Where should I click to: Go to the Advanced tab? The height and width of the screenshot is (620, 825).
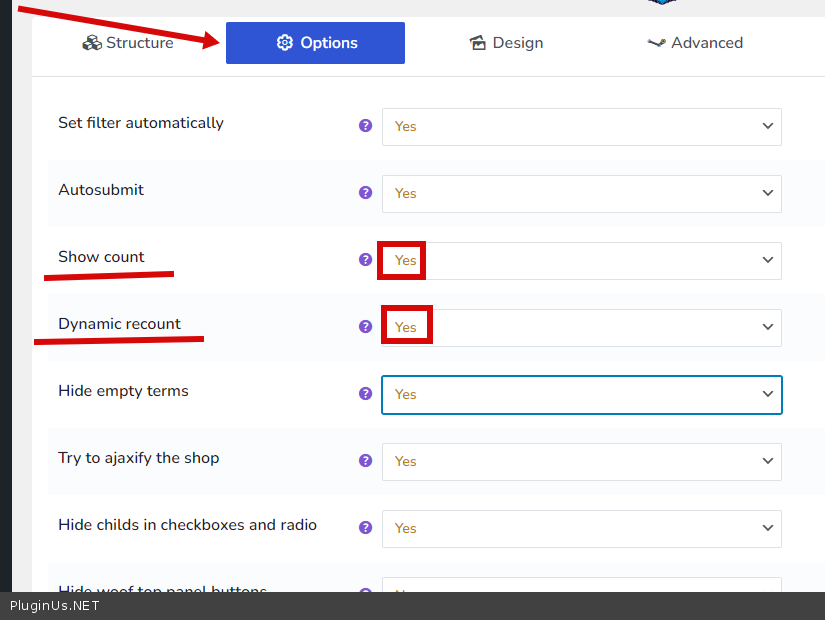pos(695,43)
